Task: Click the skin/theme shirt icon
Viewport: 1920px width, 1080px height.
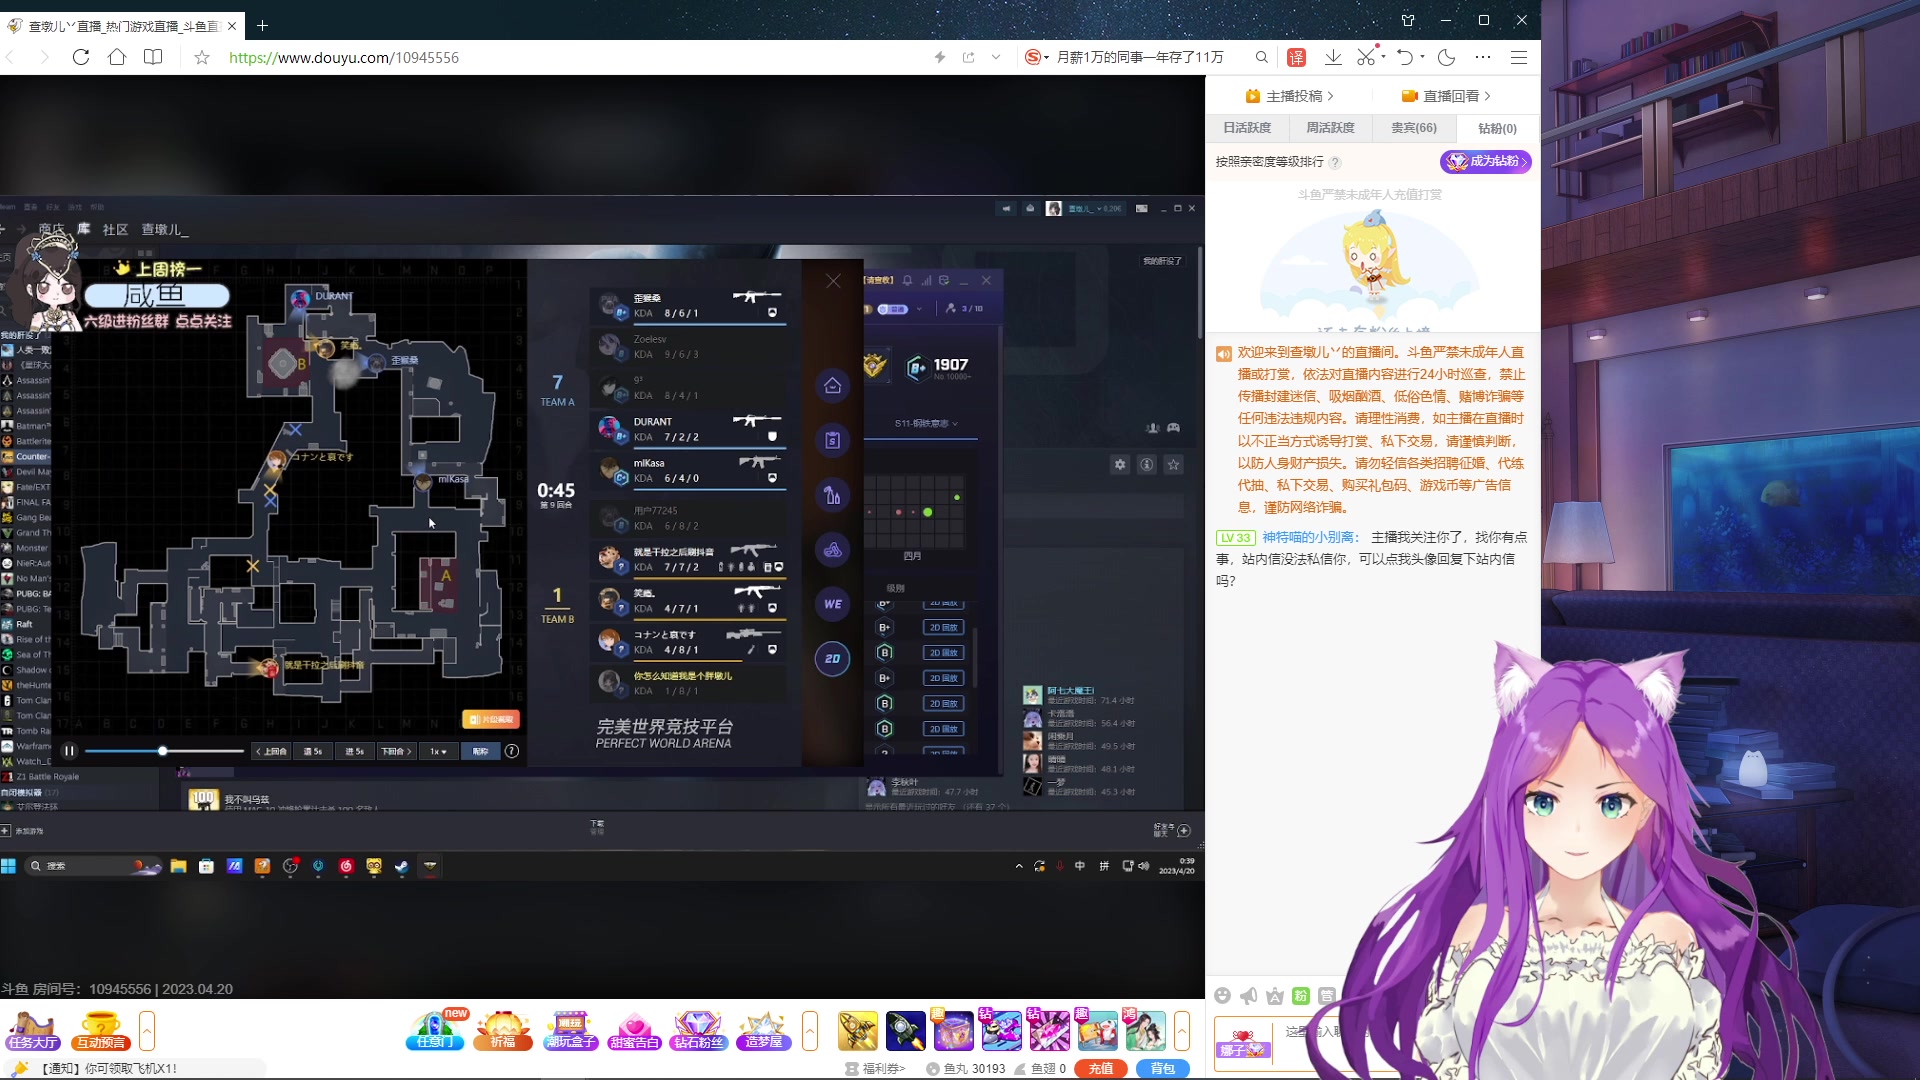Action: 1408,20
